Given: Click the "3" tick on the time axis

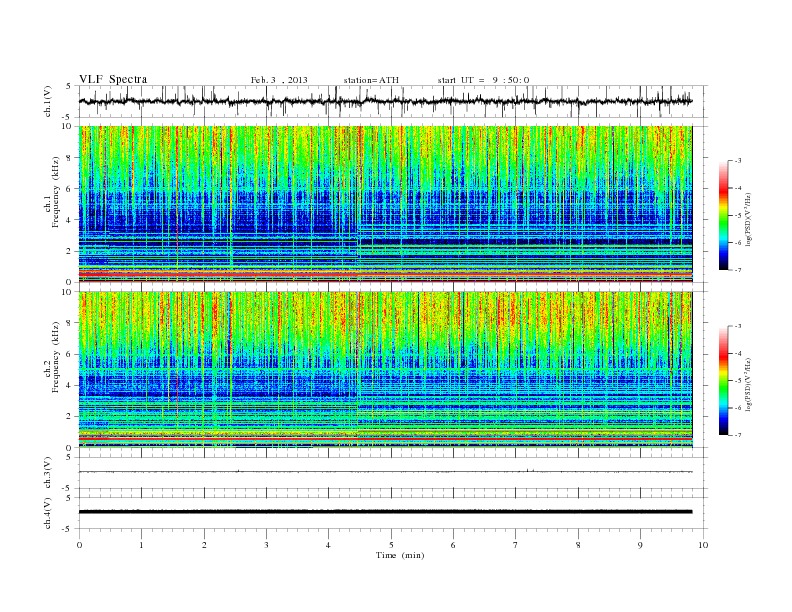Looking at the screenshot, I should pyautogui.click(x=266, y=545).
